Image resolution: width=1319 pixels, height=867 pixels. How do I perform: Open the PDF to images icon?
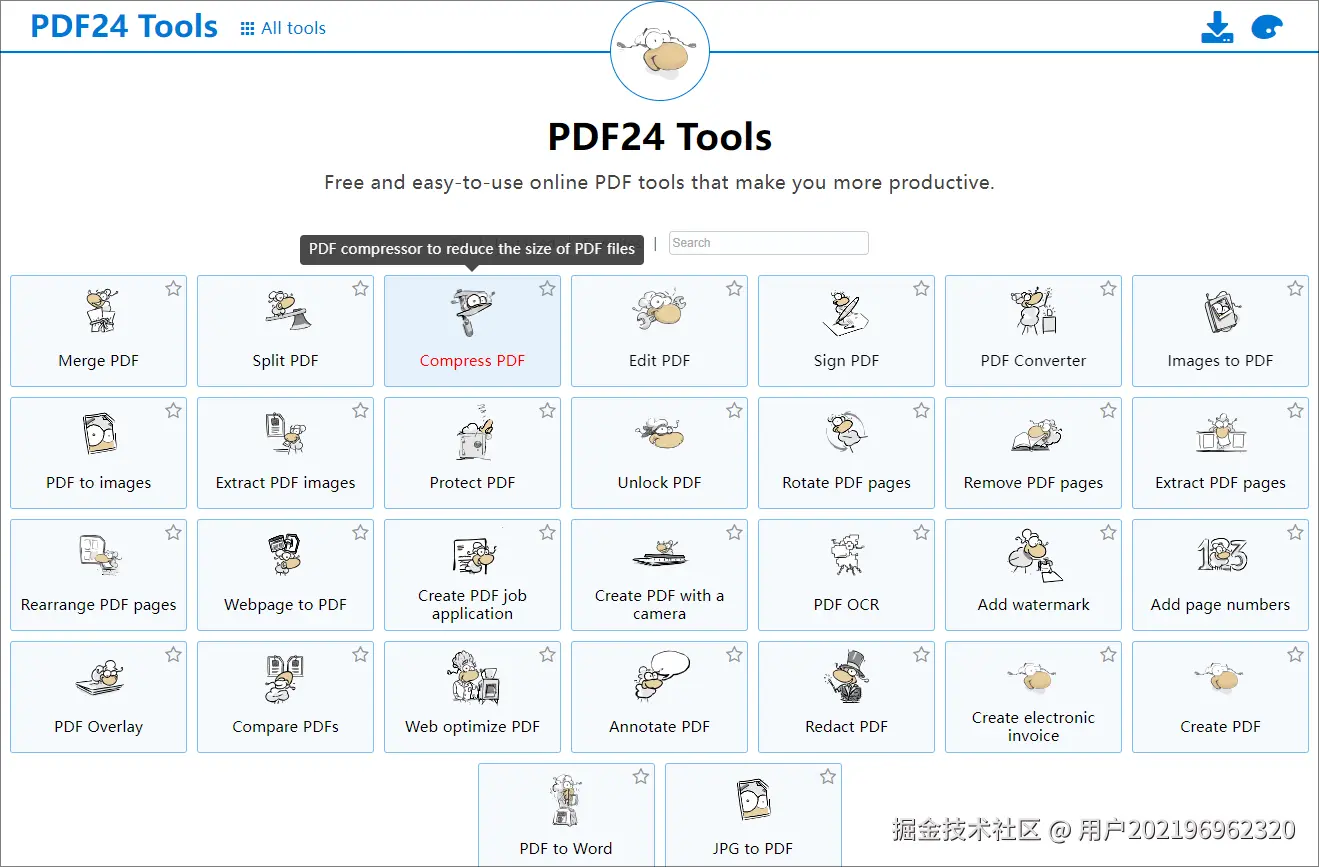coord(98,433)
